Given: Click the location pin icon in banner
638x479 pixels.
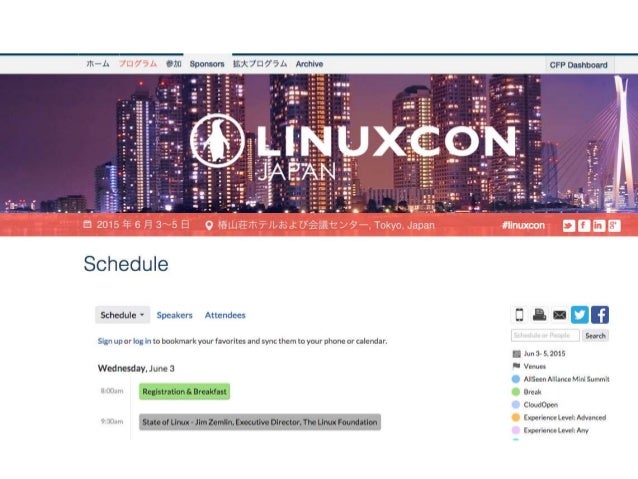Looking at the screenshot, I should click(x=209, y=225).
